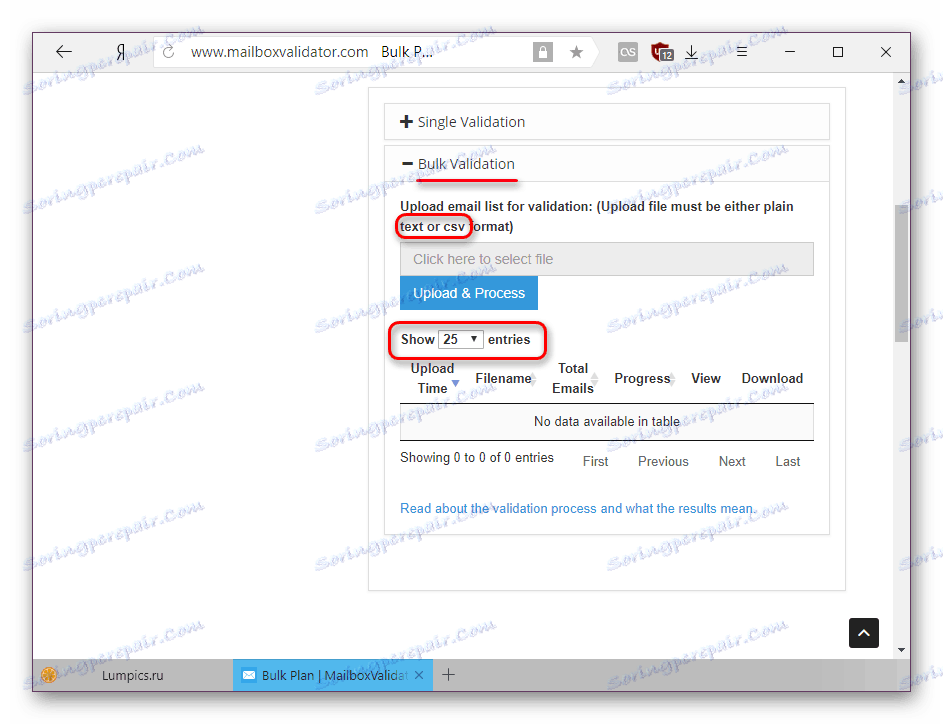Click the scroll-to-top black arrow button
This screenshot has width=943, height=724.
(864, 633)
